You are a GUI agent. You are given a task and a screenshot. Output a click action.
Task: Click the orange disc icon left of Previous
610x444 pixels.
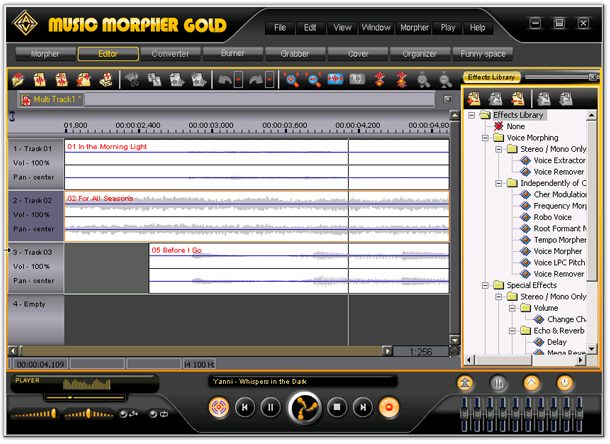pyautogui.click(x=219, y=407)
